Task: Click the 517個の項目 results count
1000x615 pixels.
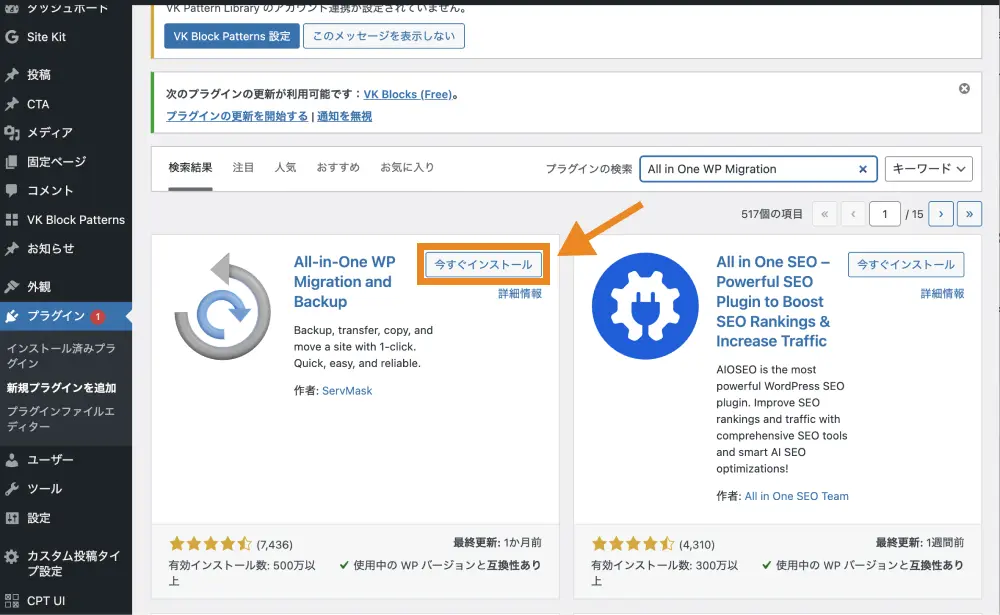Action: 772,214
